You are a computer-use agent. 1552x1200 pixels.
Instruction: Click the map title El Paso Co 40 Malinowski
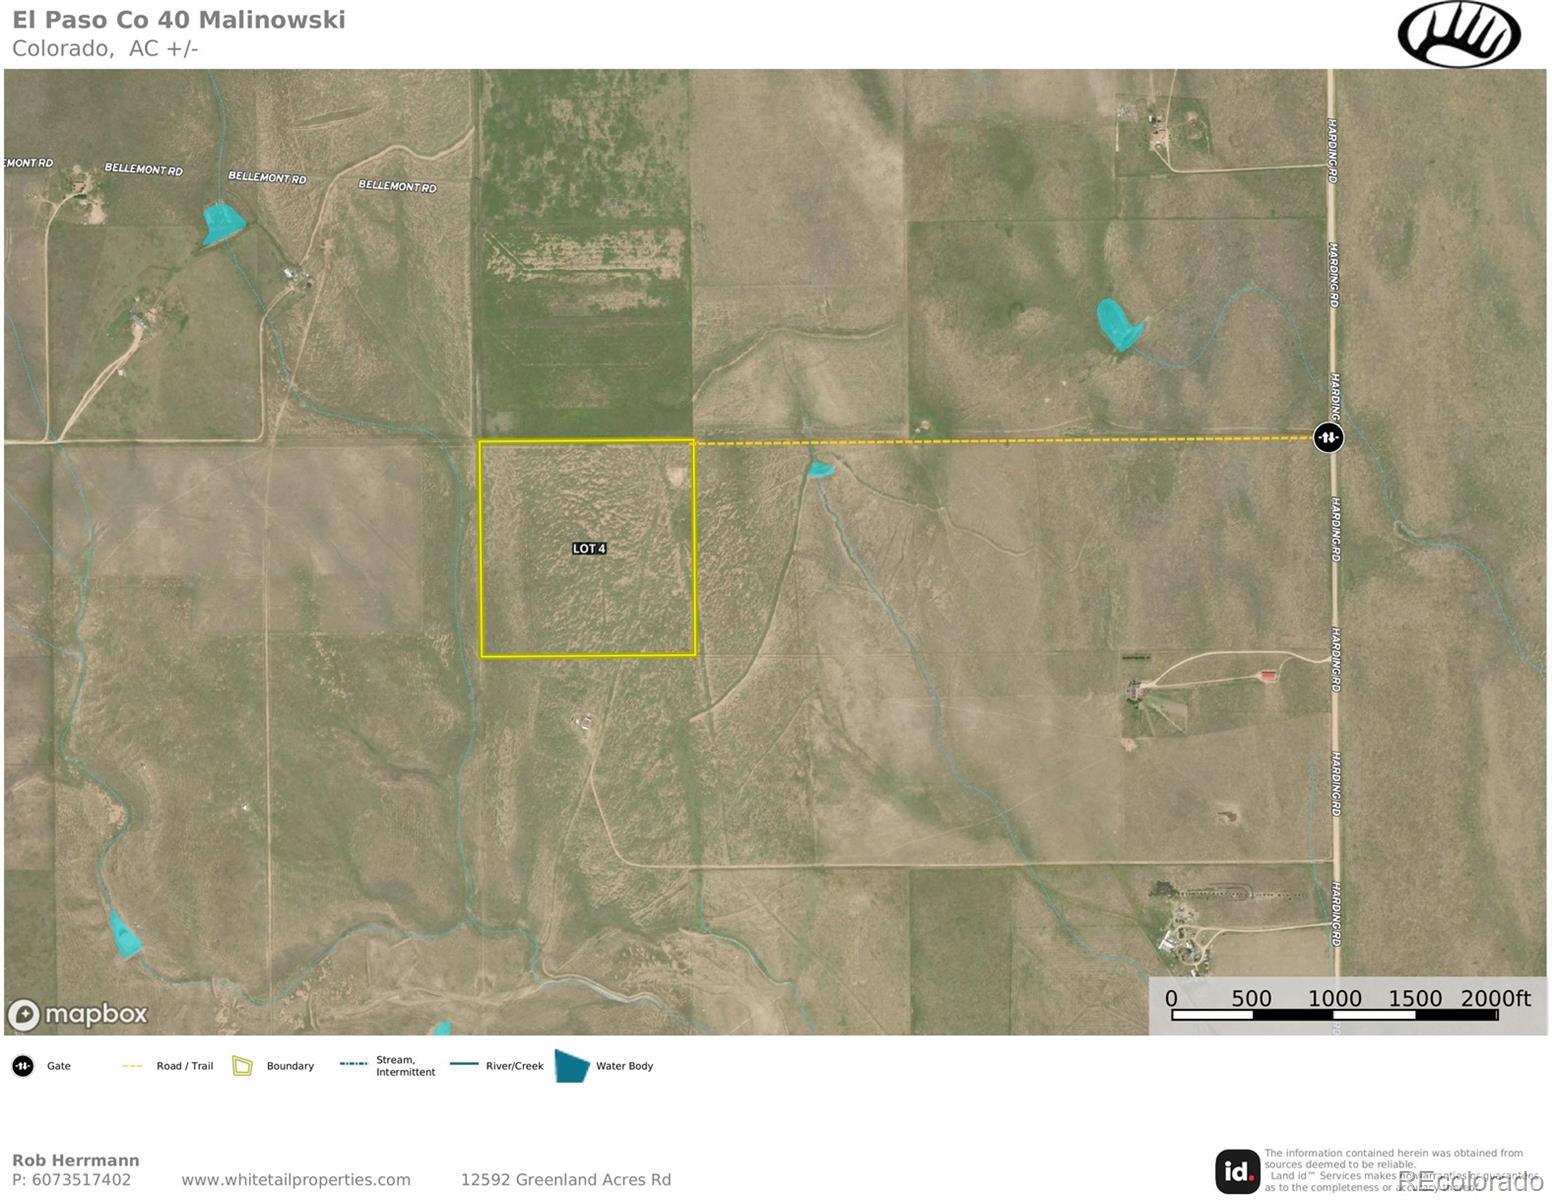[x=179, y=20]
